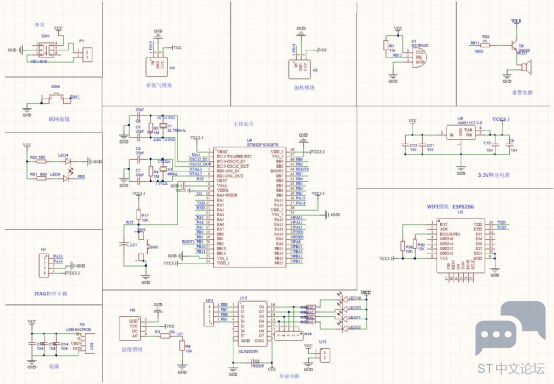Select the DS18B20 temperature sensor symbol
Image resolution: width=554 pixels, height=384 pixels.
[x=419, y=57]
